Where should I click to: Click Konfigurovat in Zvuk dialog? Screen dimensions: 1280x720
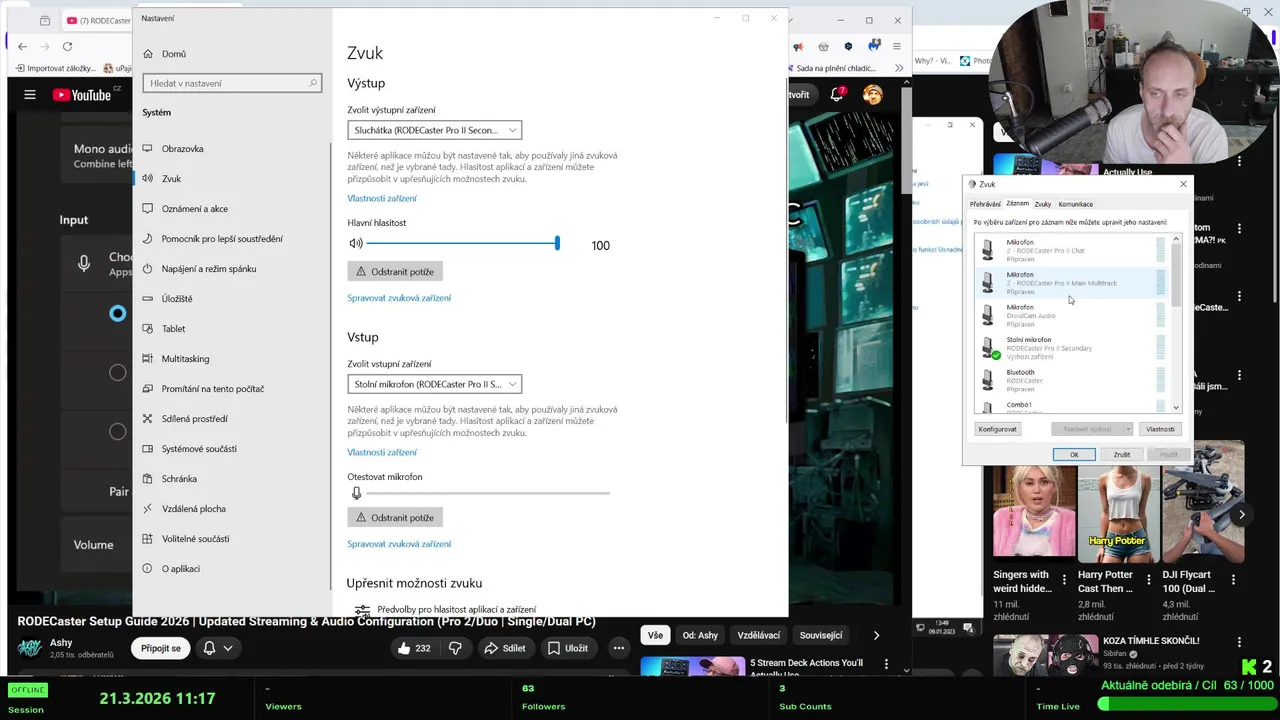click(997, 429)
